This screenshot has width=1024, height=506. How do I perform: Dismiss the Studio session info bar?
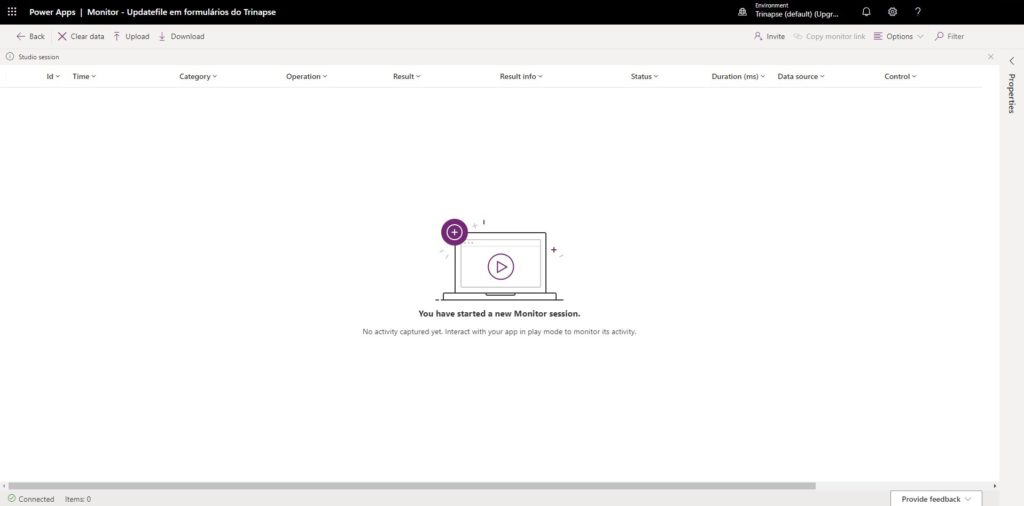991,57
